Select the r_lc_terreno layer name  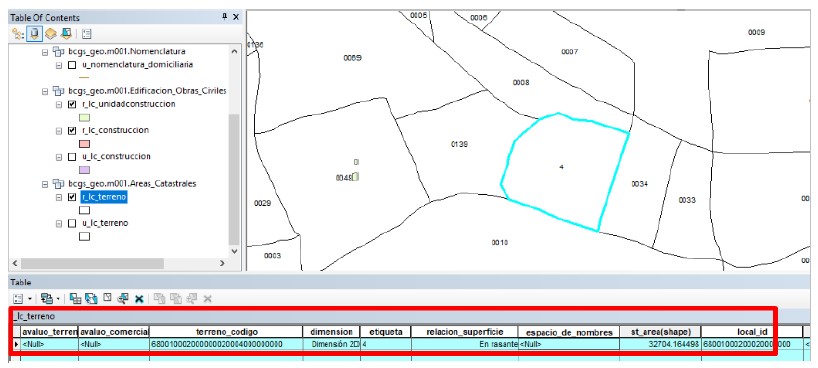pyautogui.click(x=104, y=197)
